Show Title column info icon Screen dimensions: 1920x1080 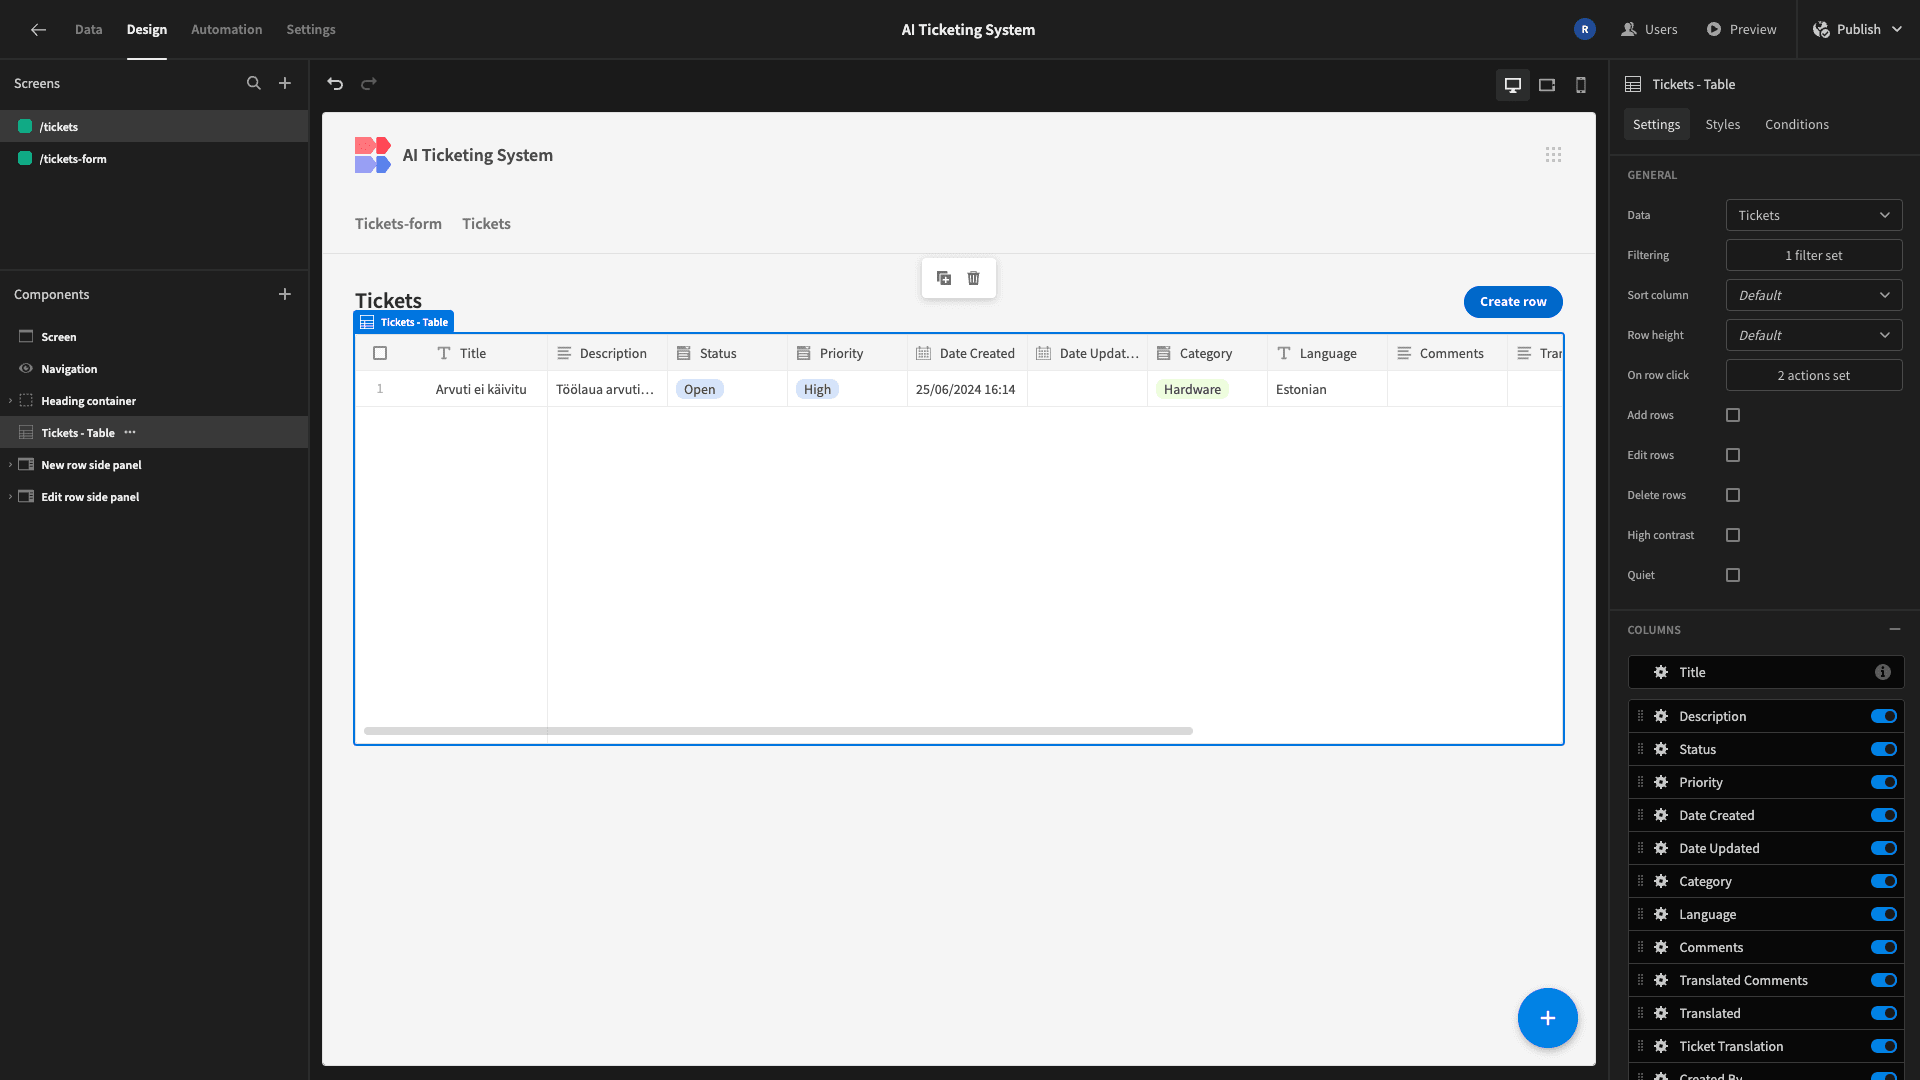tap(1883, 673)
